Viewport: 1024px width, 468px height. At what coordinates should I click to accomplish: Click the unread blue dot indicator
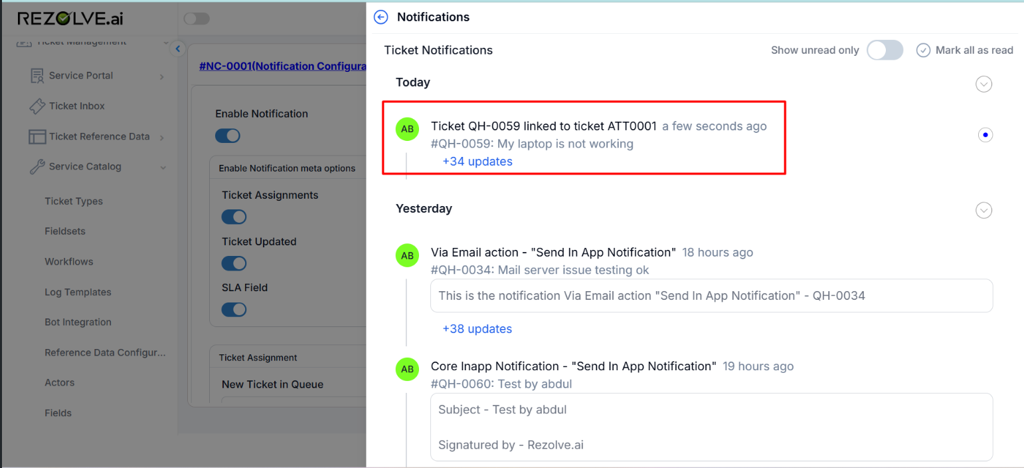coord(985,135)
